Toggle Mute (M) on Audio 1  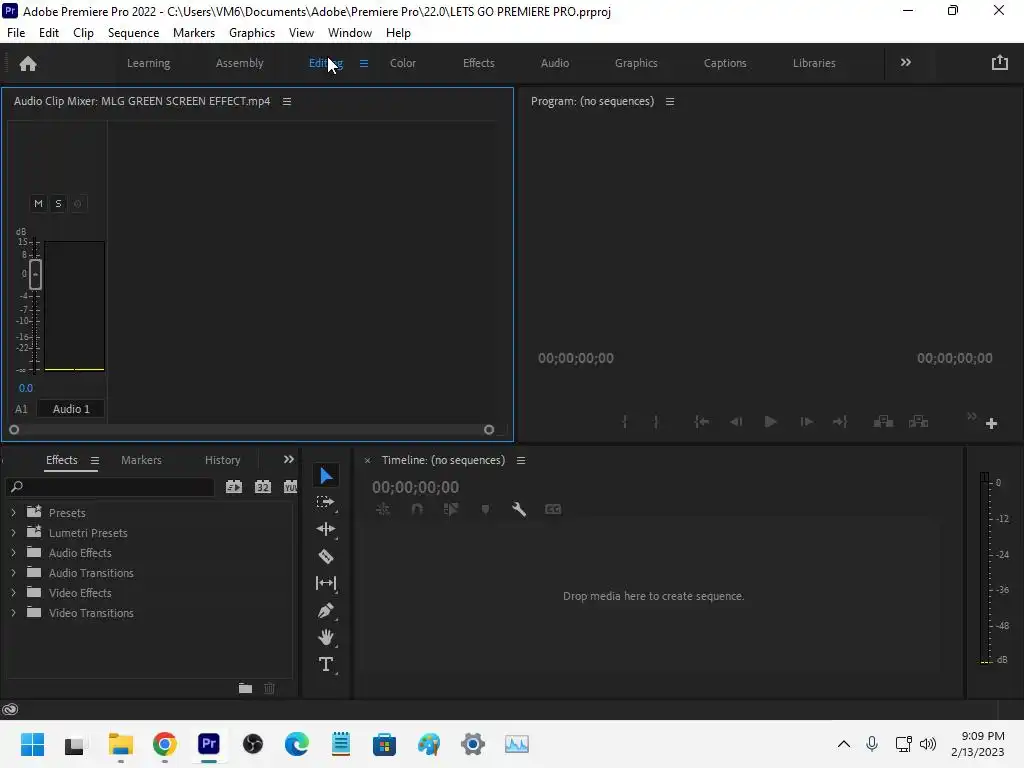39,204
